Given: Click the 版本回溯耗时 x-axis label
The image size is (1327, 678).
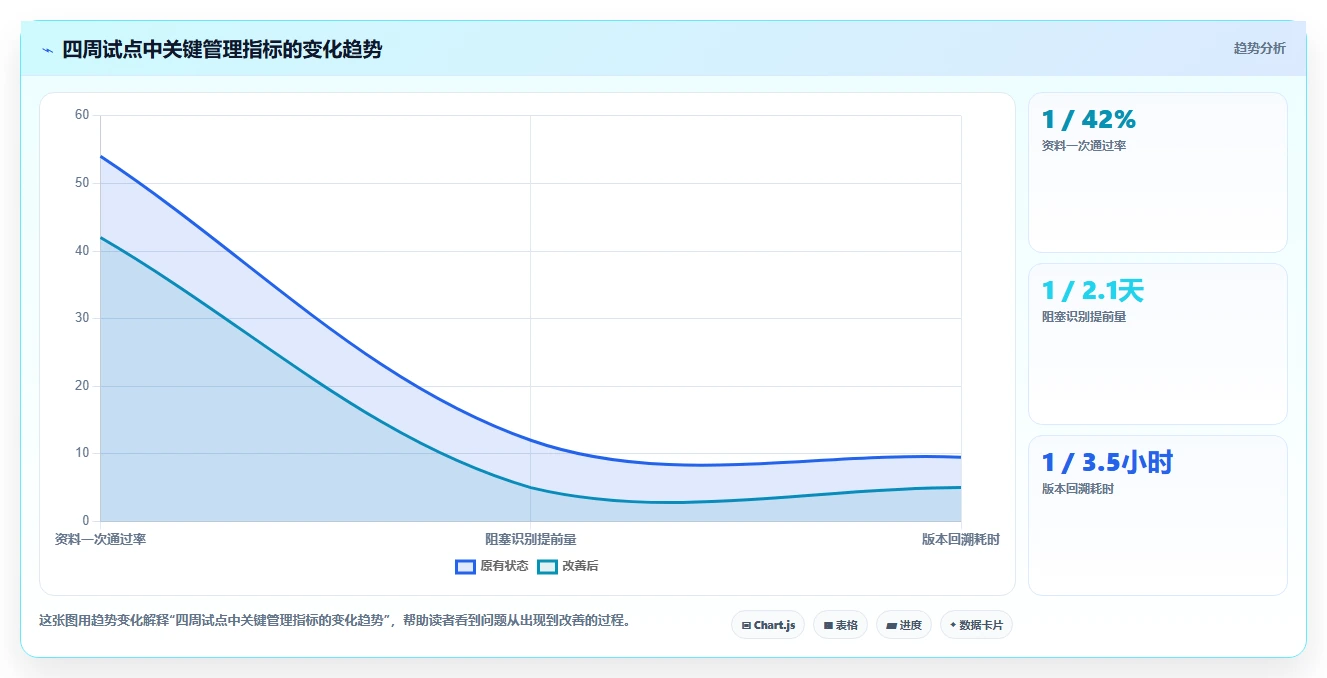Looking at the screenshot, I should (x=960, y=539).
